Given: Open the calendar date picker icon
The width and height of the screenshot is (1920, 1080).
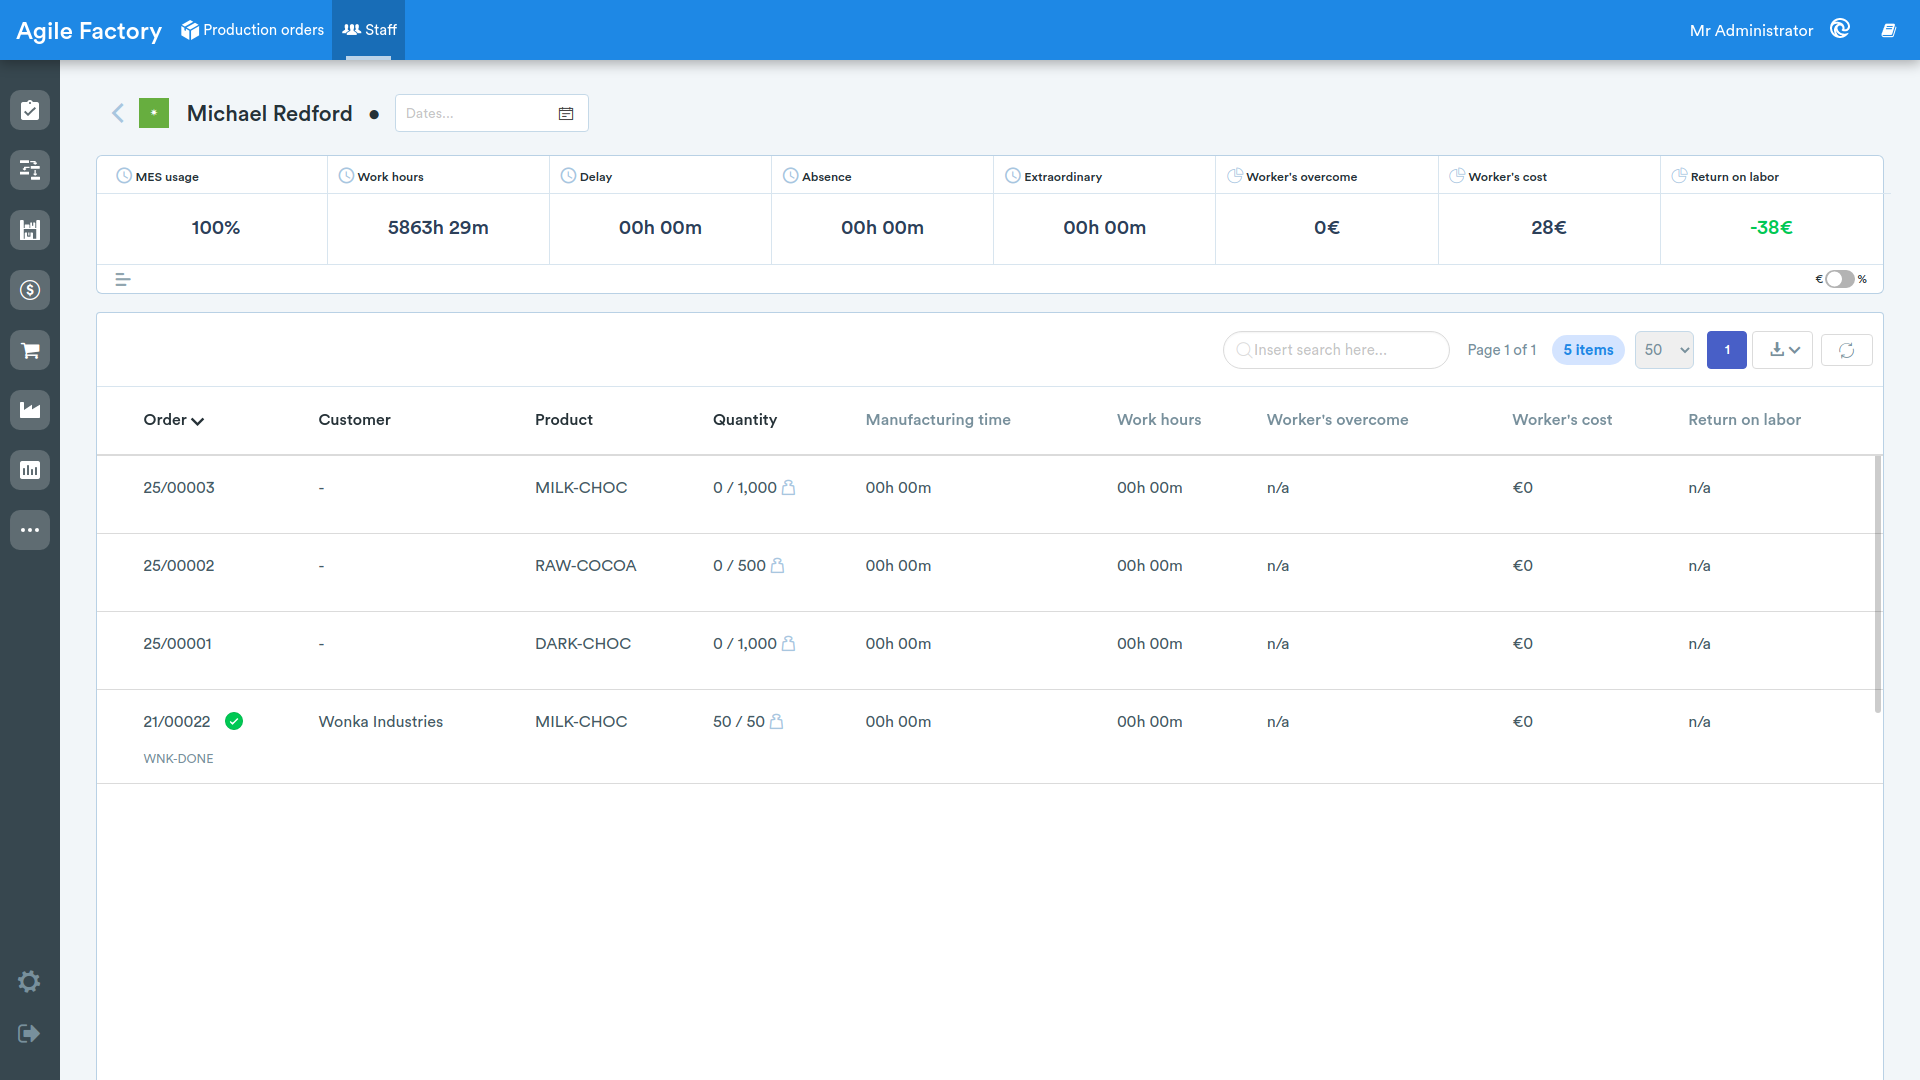Looking at the screenshot, I should [x=566, y=113].
